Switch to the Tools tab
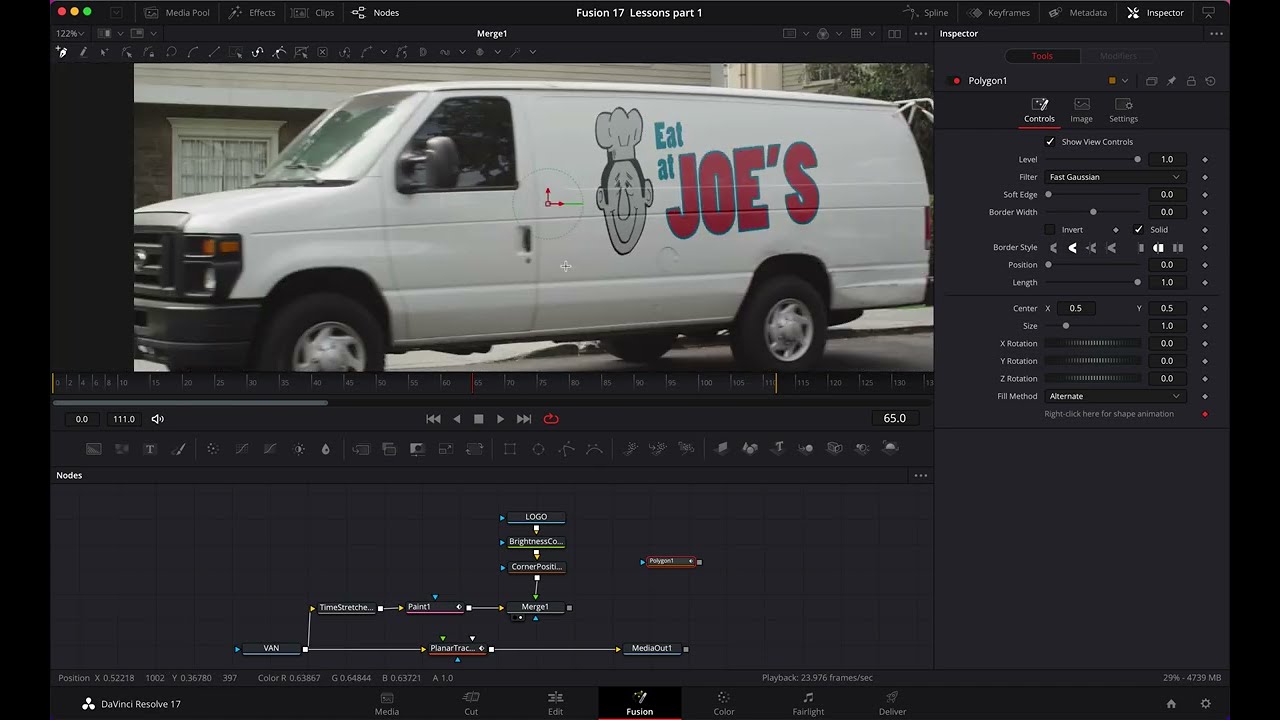This screenshot has height=720, width=1280. point(1042,56)
